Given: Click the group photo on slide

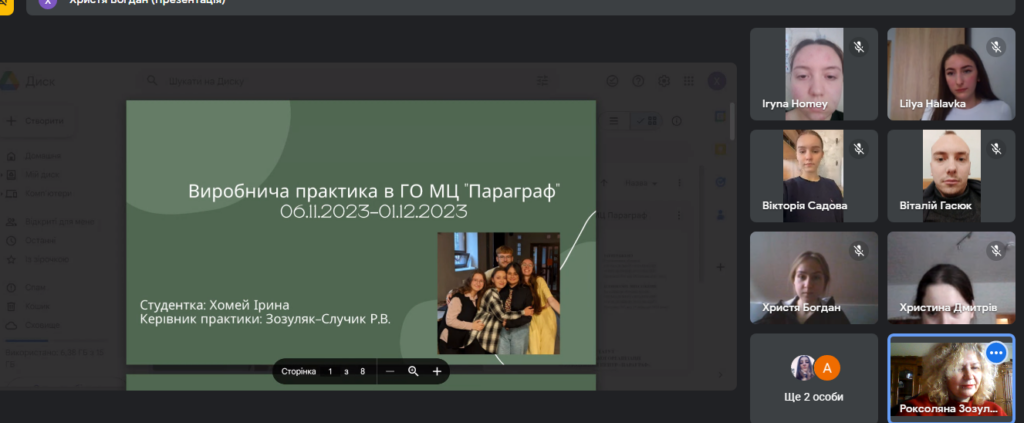Looking at the screenshot, I should (x=498, y=293).
